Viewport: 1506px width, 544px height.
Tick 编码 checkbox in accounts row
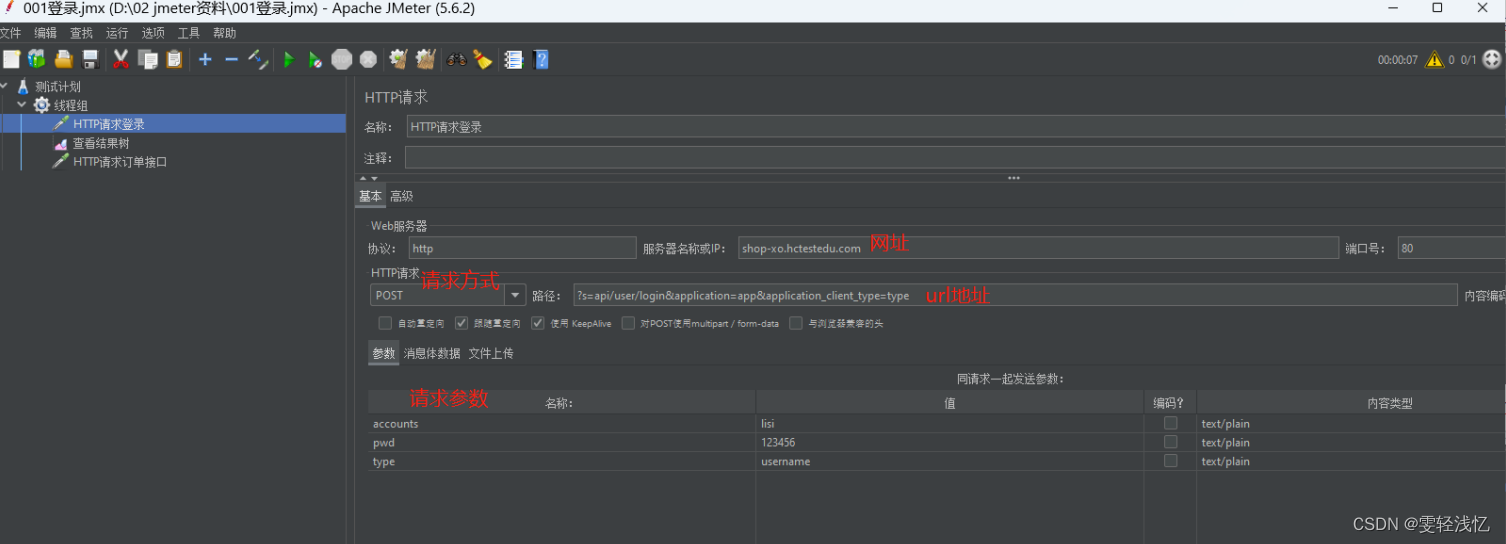[x=1170, y=423]
